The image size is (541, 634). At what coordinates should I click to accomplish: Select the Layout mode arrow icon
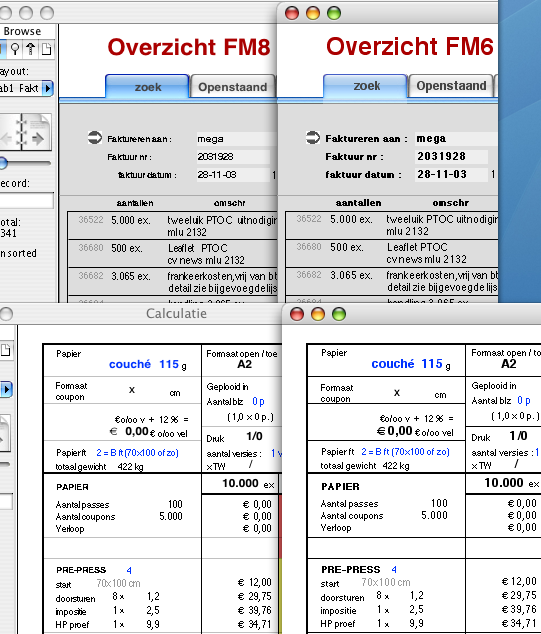coord(31,49)
